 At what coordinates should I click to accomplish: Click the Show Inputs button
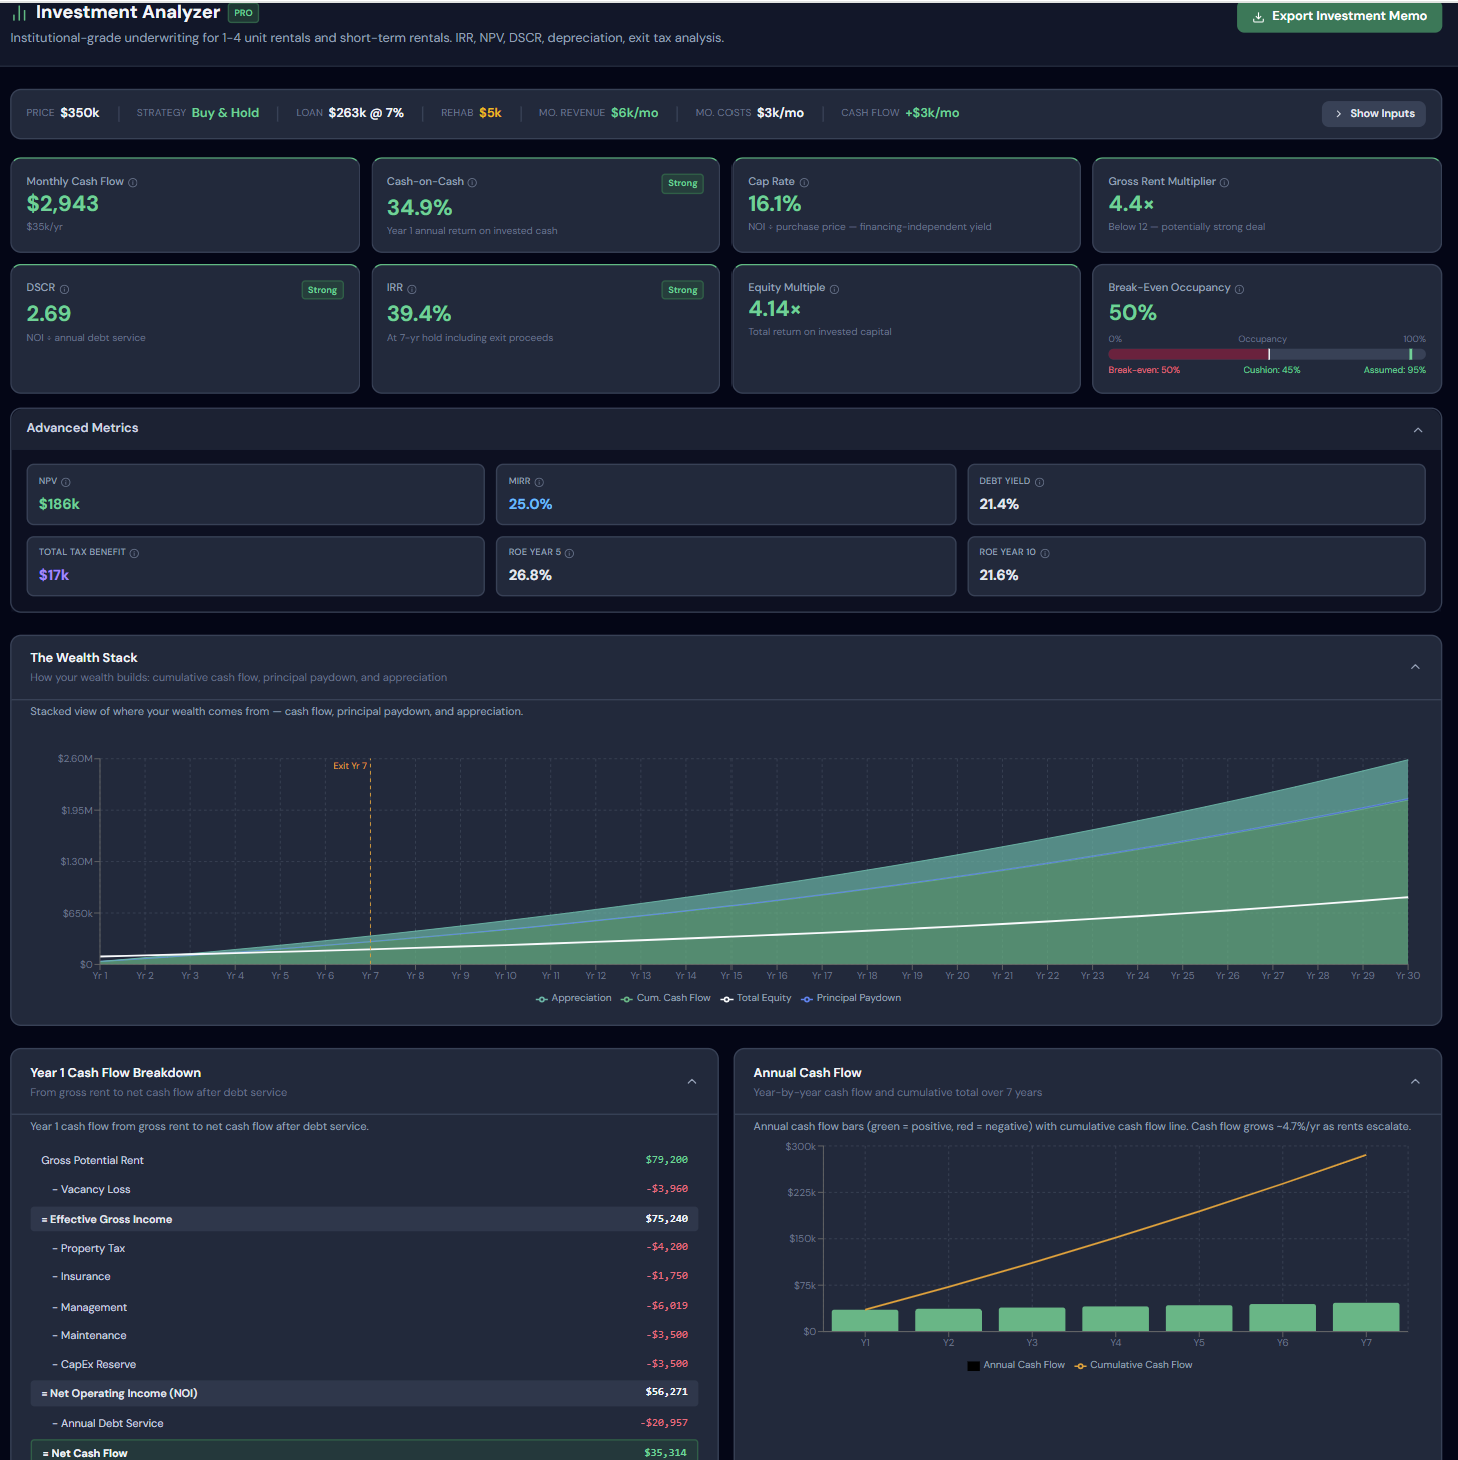coord(1373,114)
